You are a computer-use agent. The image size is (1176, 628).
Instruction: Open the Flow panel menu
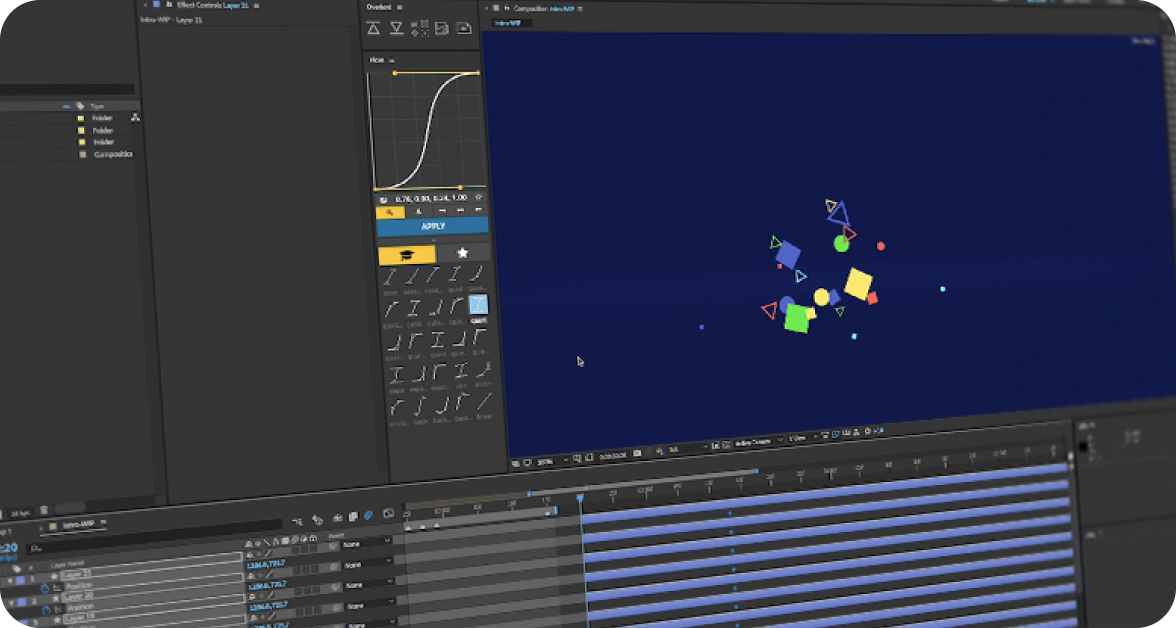click(392, 60)
